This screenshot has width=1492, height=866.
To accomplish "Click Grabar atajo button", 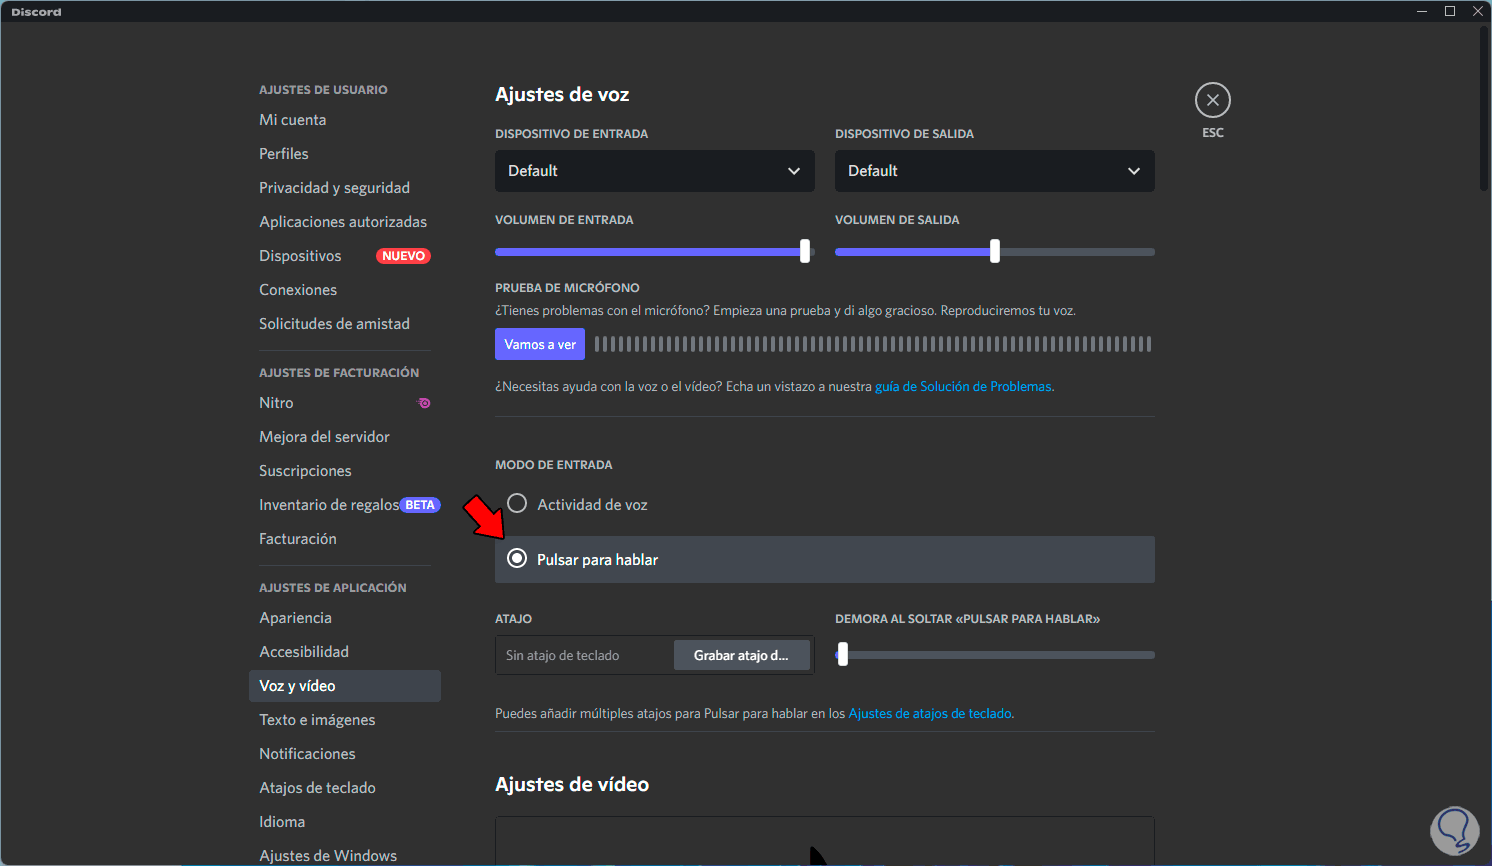I will click(x=741, y=655).
